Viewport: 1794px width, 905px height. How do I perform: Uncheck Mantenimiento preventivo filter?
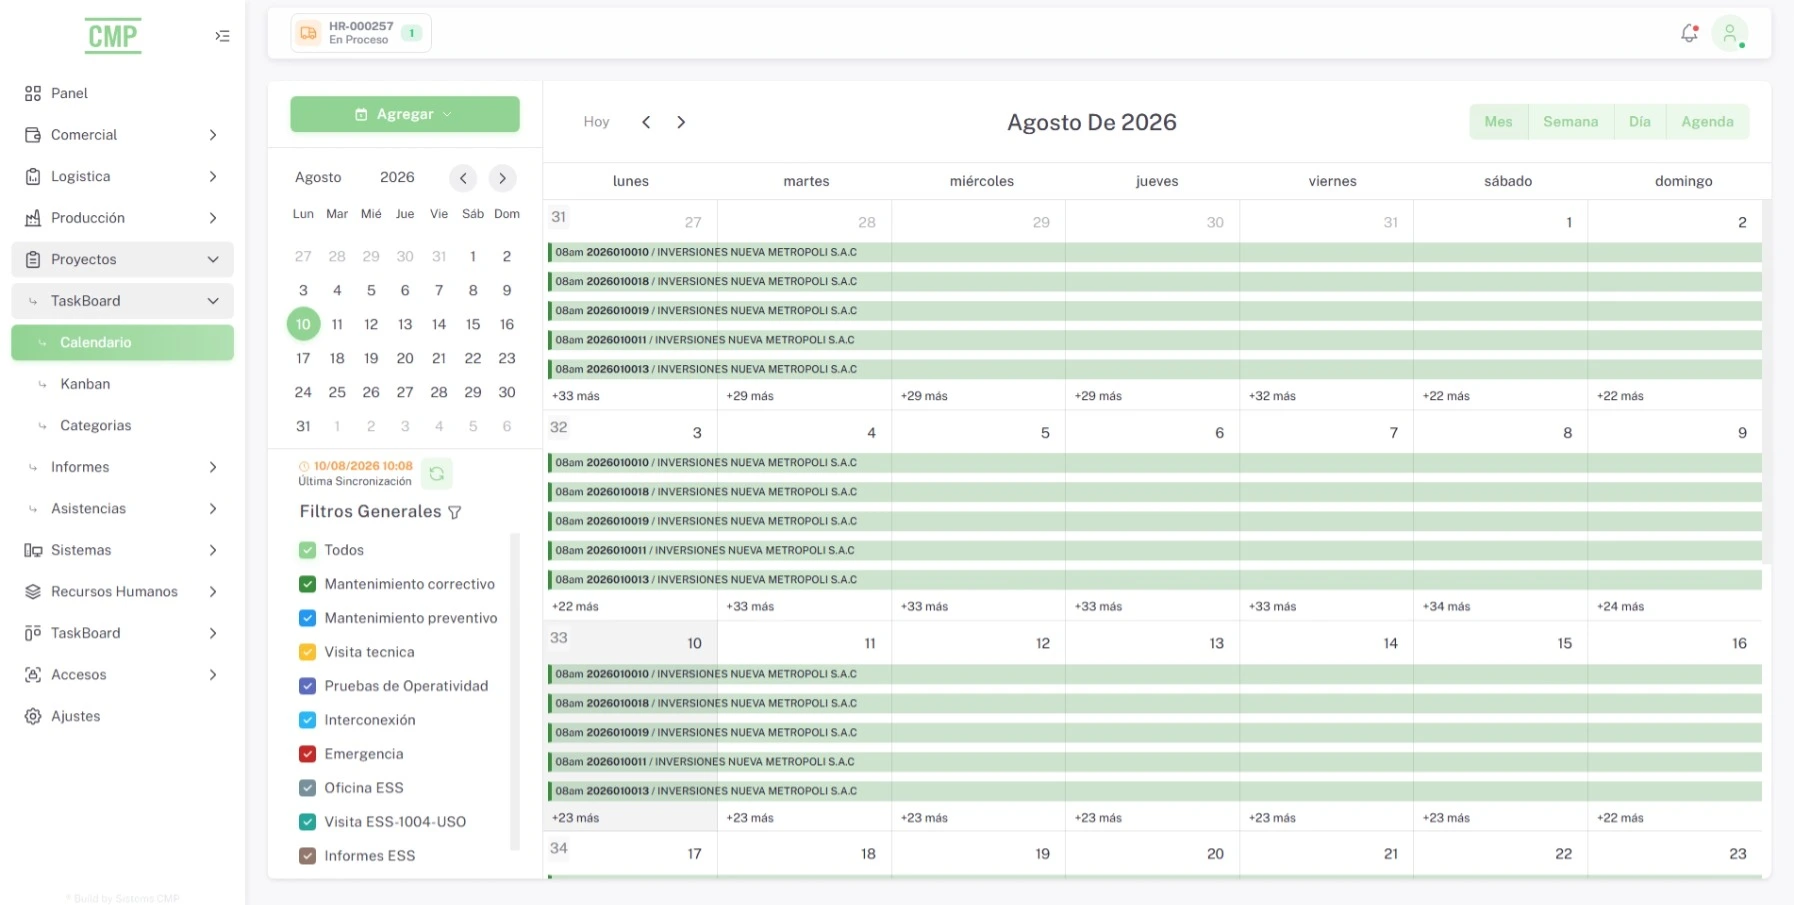pyautogui.click(x=308, y=618)
